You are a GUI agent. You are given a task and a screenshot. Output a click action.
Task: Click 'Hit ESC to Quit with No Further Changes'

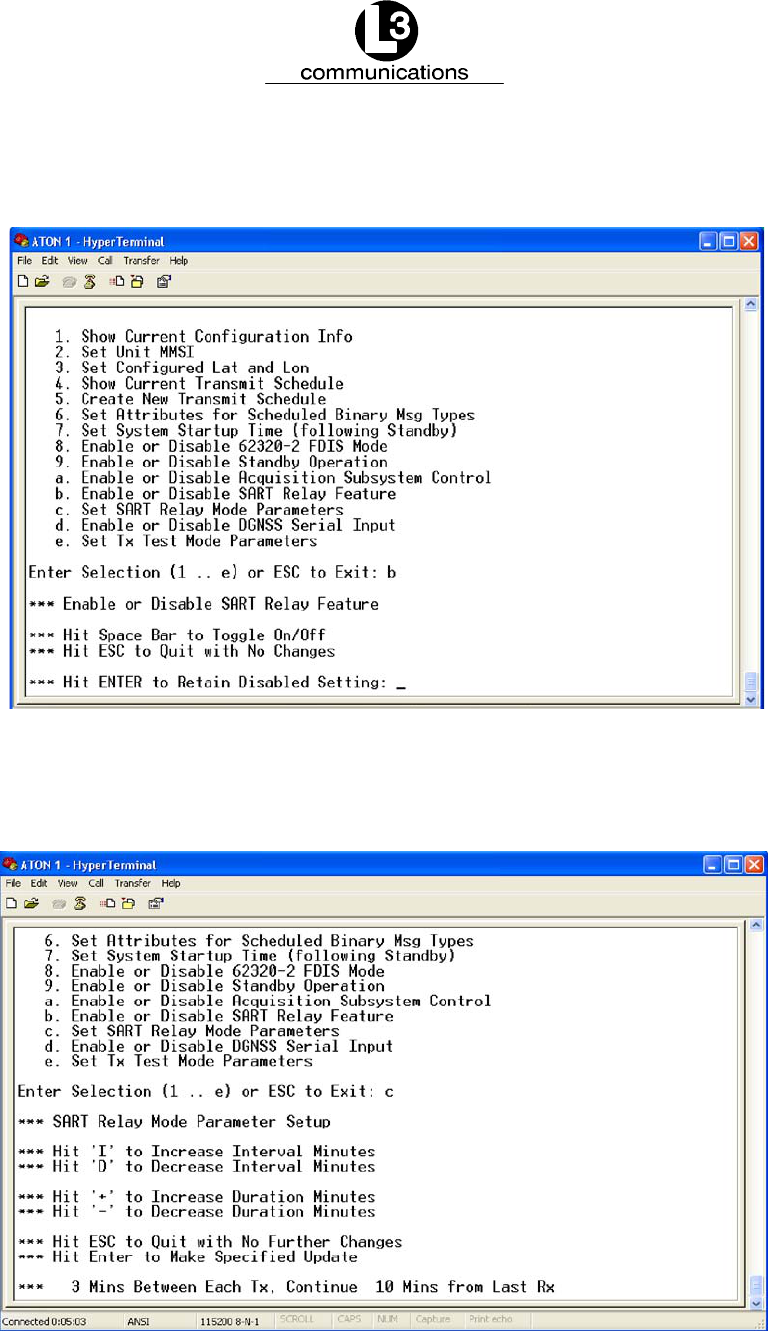pyautogui.click(x=210, y=1242)
